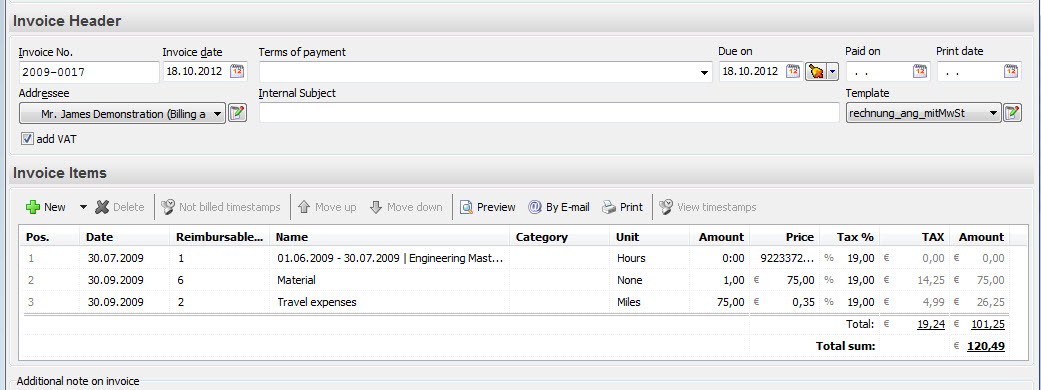The width and height of the screenshot is (1041, 390).
Task: Expand the arrow next to New
Action: 83,207
